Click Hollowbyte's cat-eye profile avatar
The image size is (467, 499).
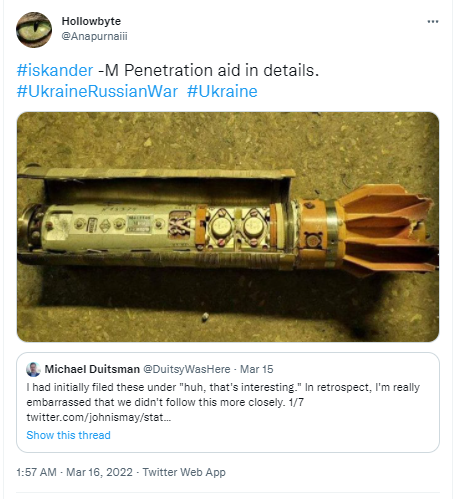click(34, 30)
